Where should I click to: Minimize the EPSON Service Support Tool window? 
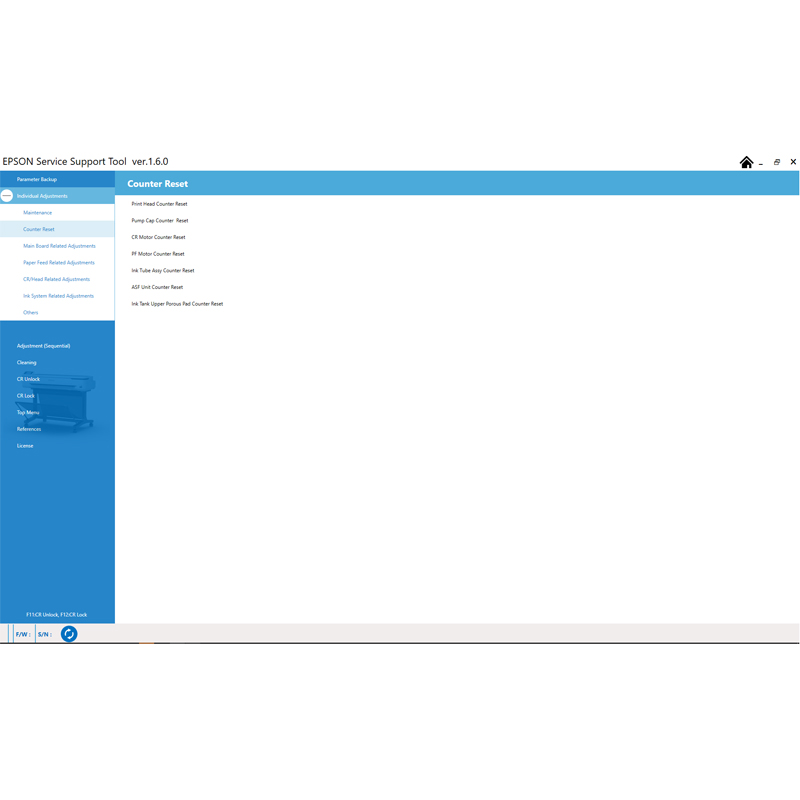[761, 163]
